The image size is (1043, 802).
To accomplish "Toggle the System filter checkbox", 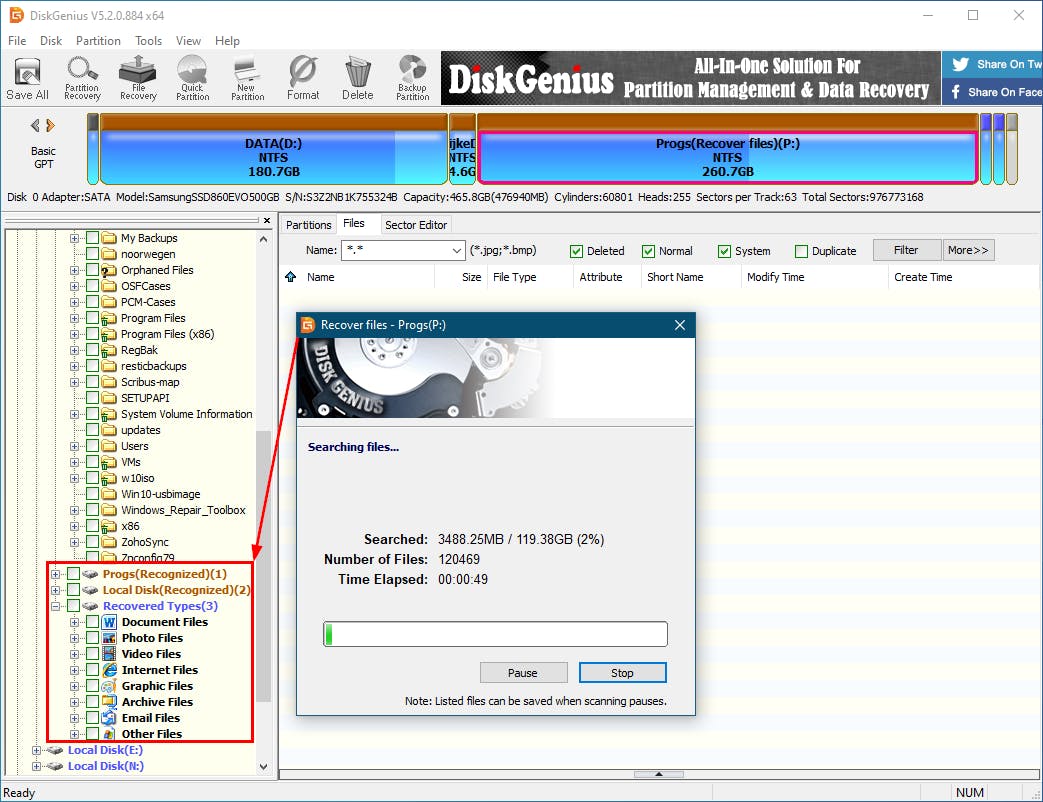I will point(724,251).
